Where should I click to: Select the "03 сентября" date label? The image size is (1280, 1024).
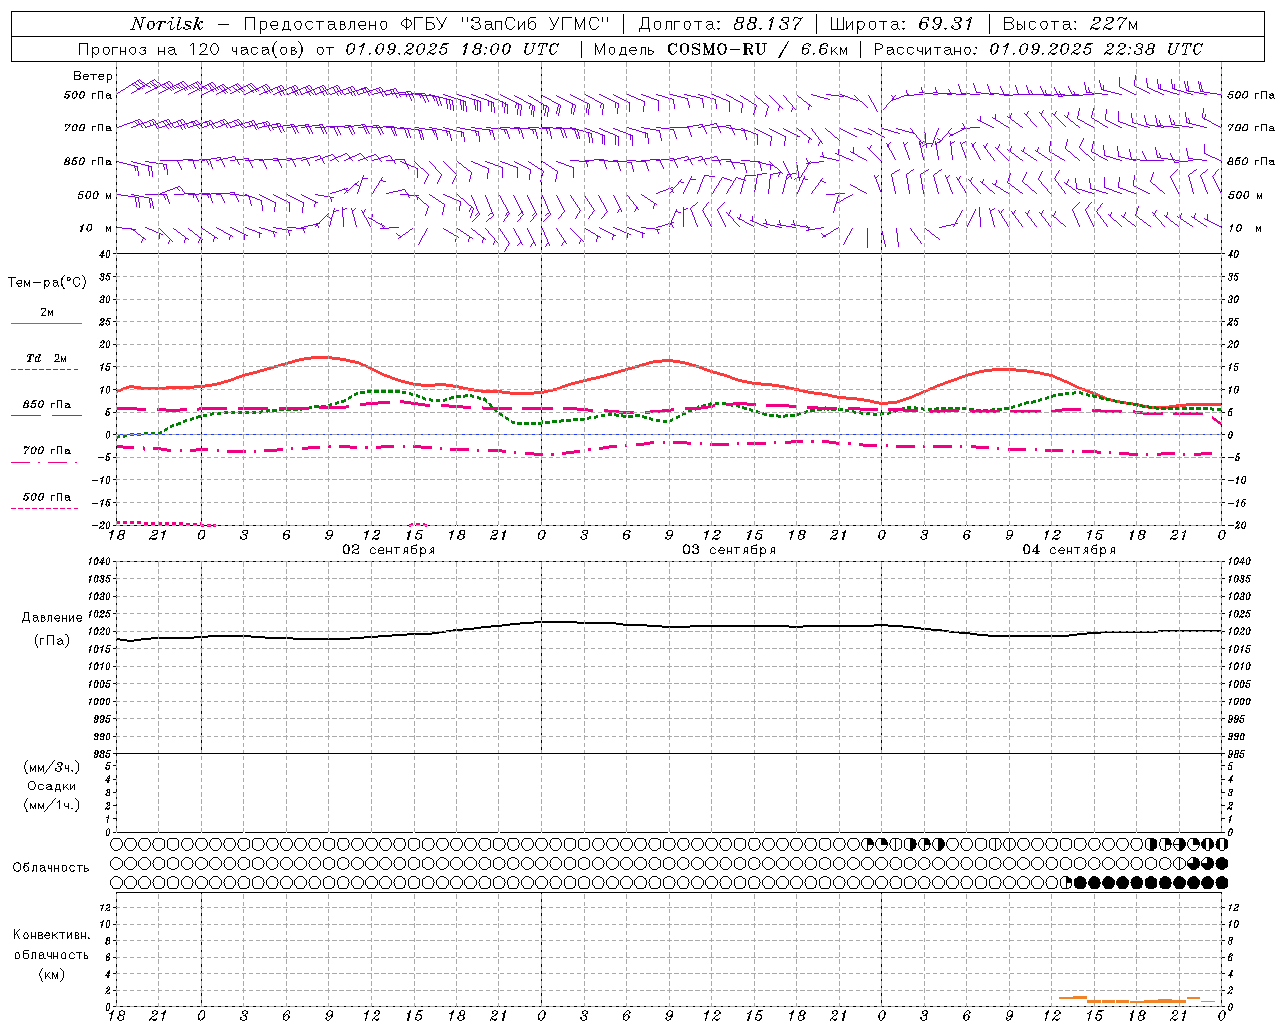729,550
